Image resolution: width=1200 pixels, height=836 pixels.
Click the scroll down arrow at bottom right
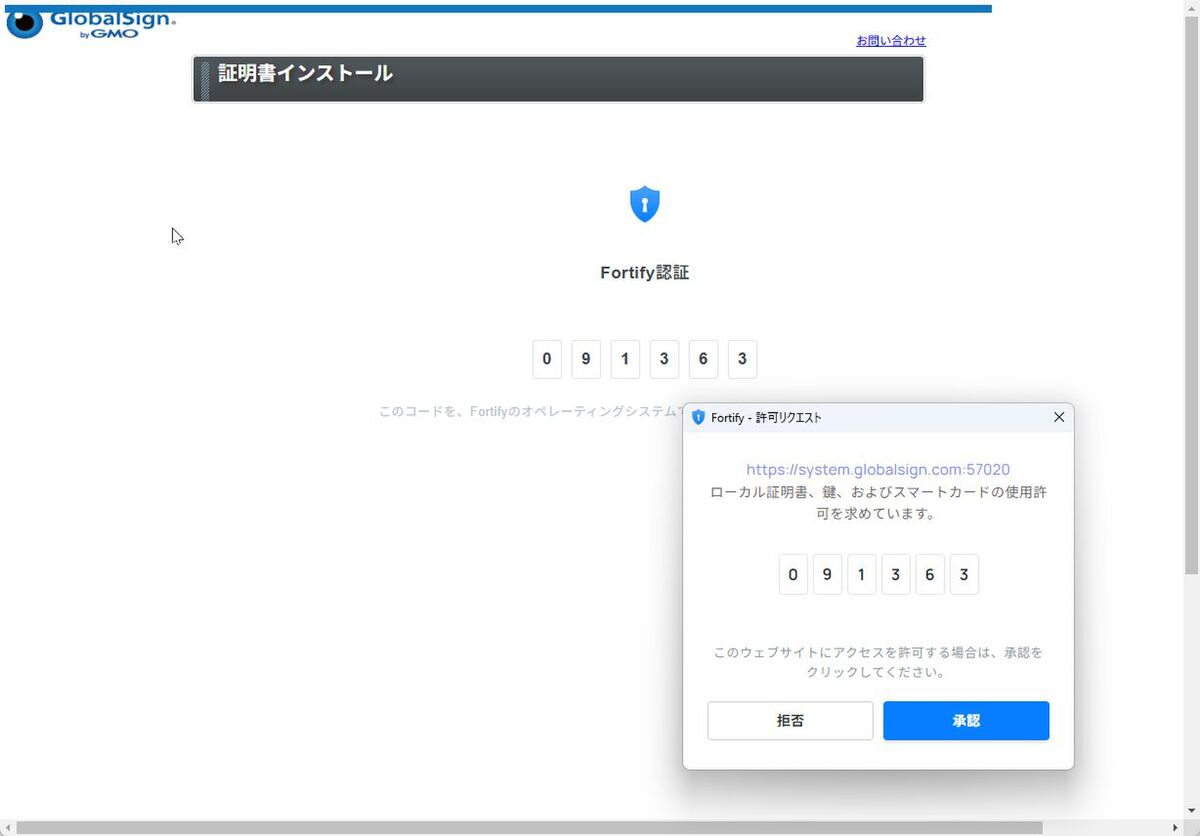pos(1191,811)
